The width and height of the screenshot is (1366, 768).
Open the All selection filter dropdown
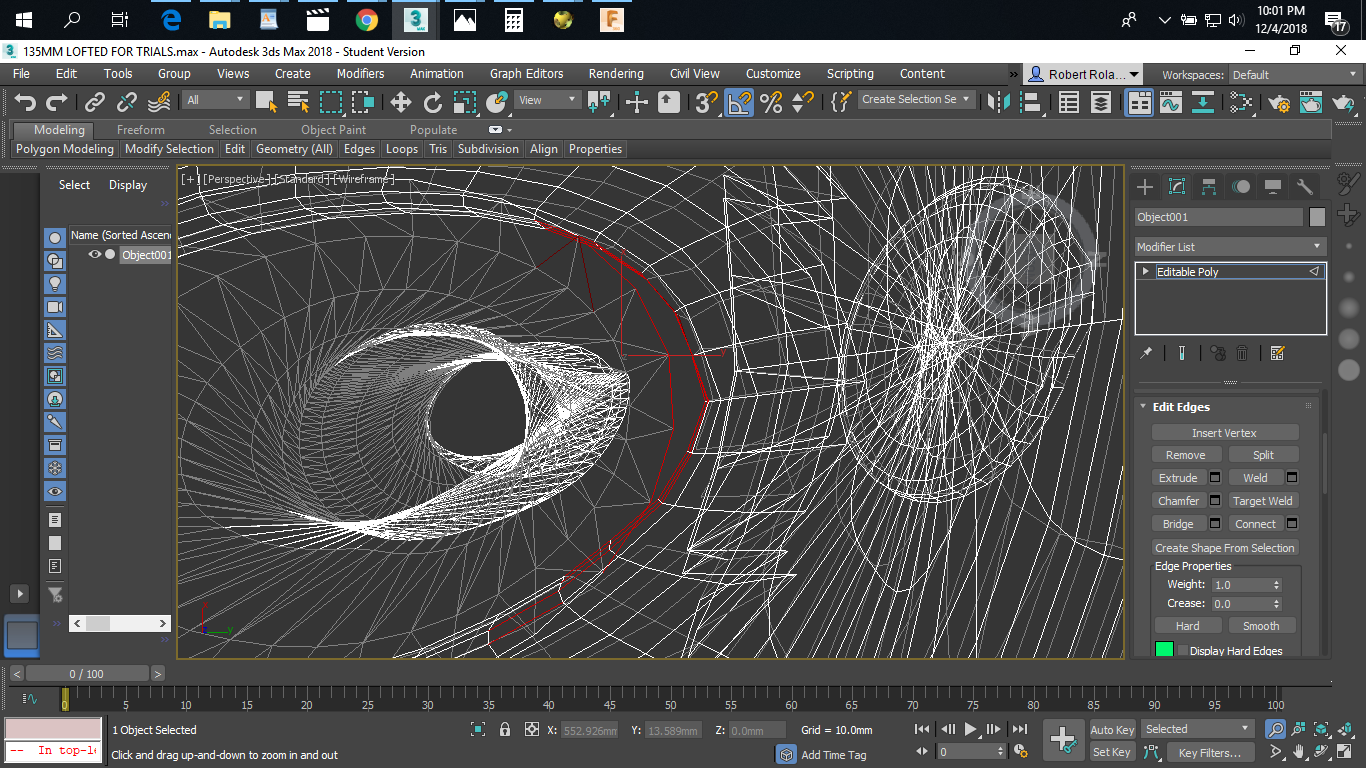click(215, 100)
